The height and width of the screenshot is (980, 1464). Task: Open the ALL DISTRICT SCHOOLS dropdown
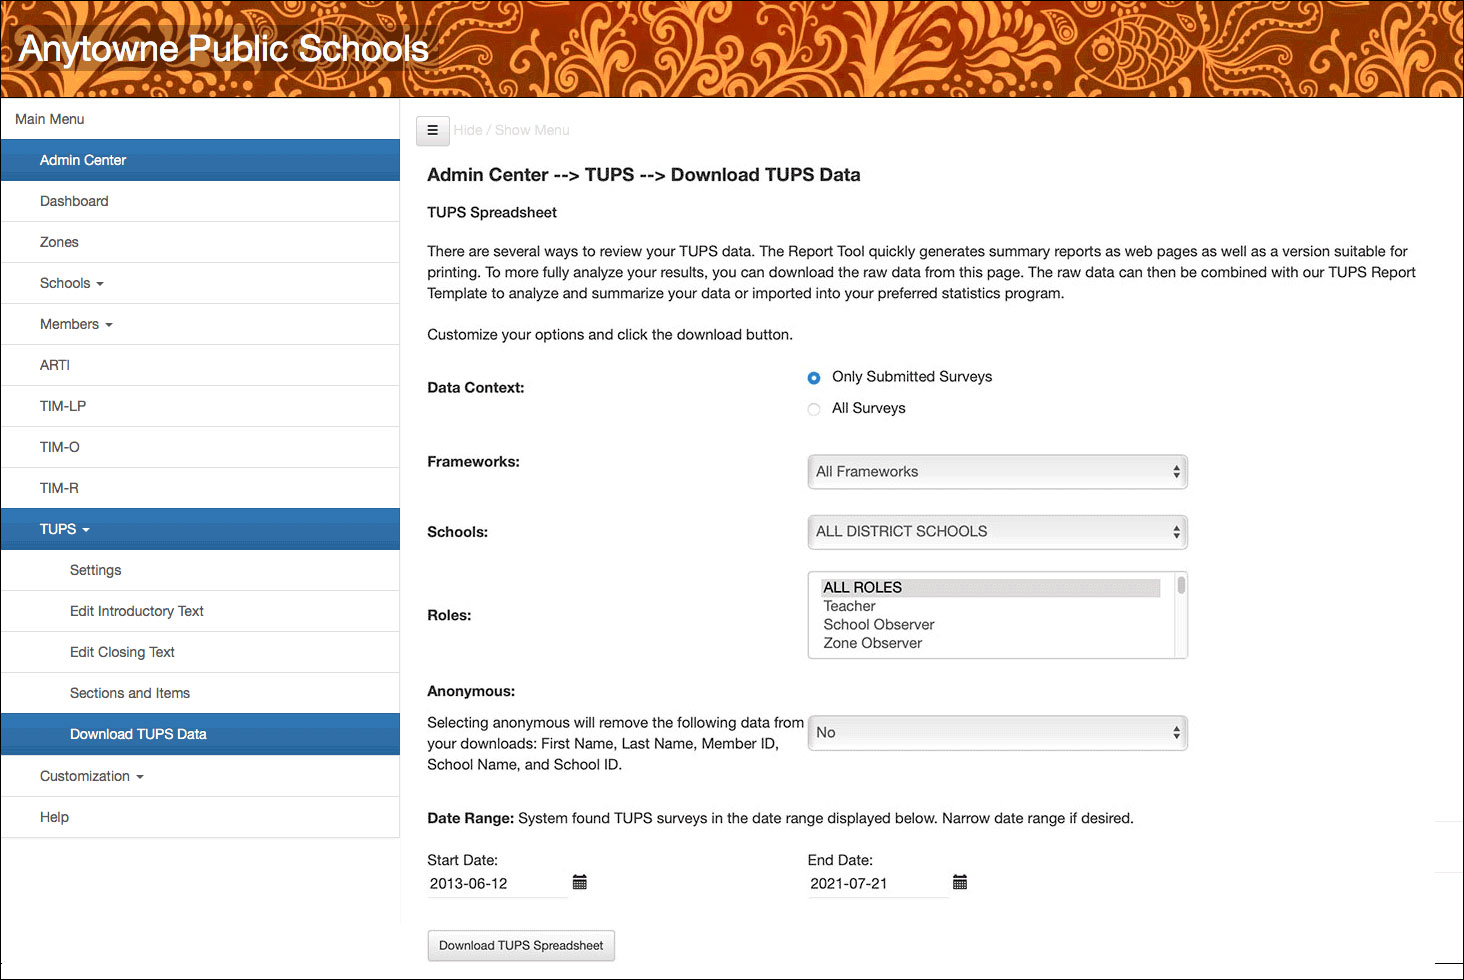coord(997,532)
